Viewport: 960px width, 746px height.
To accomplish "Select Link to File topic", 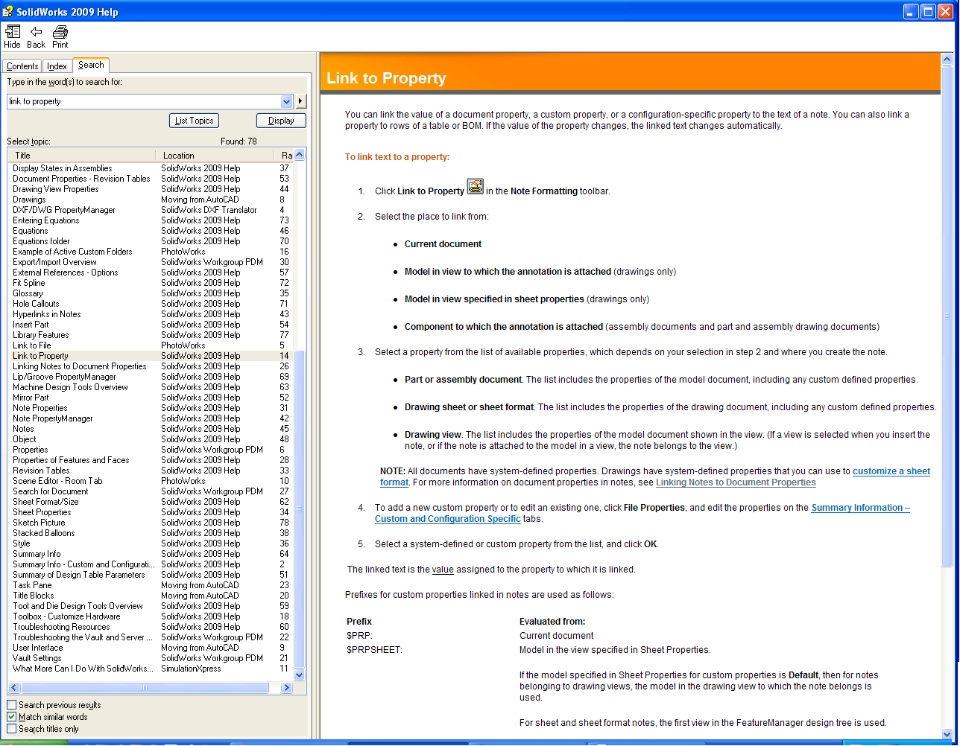I will (32, 345).
